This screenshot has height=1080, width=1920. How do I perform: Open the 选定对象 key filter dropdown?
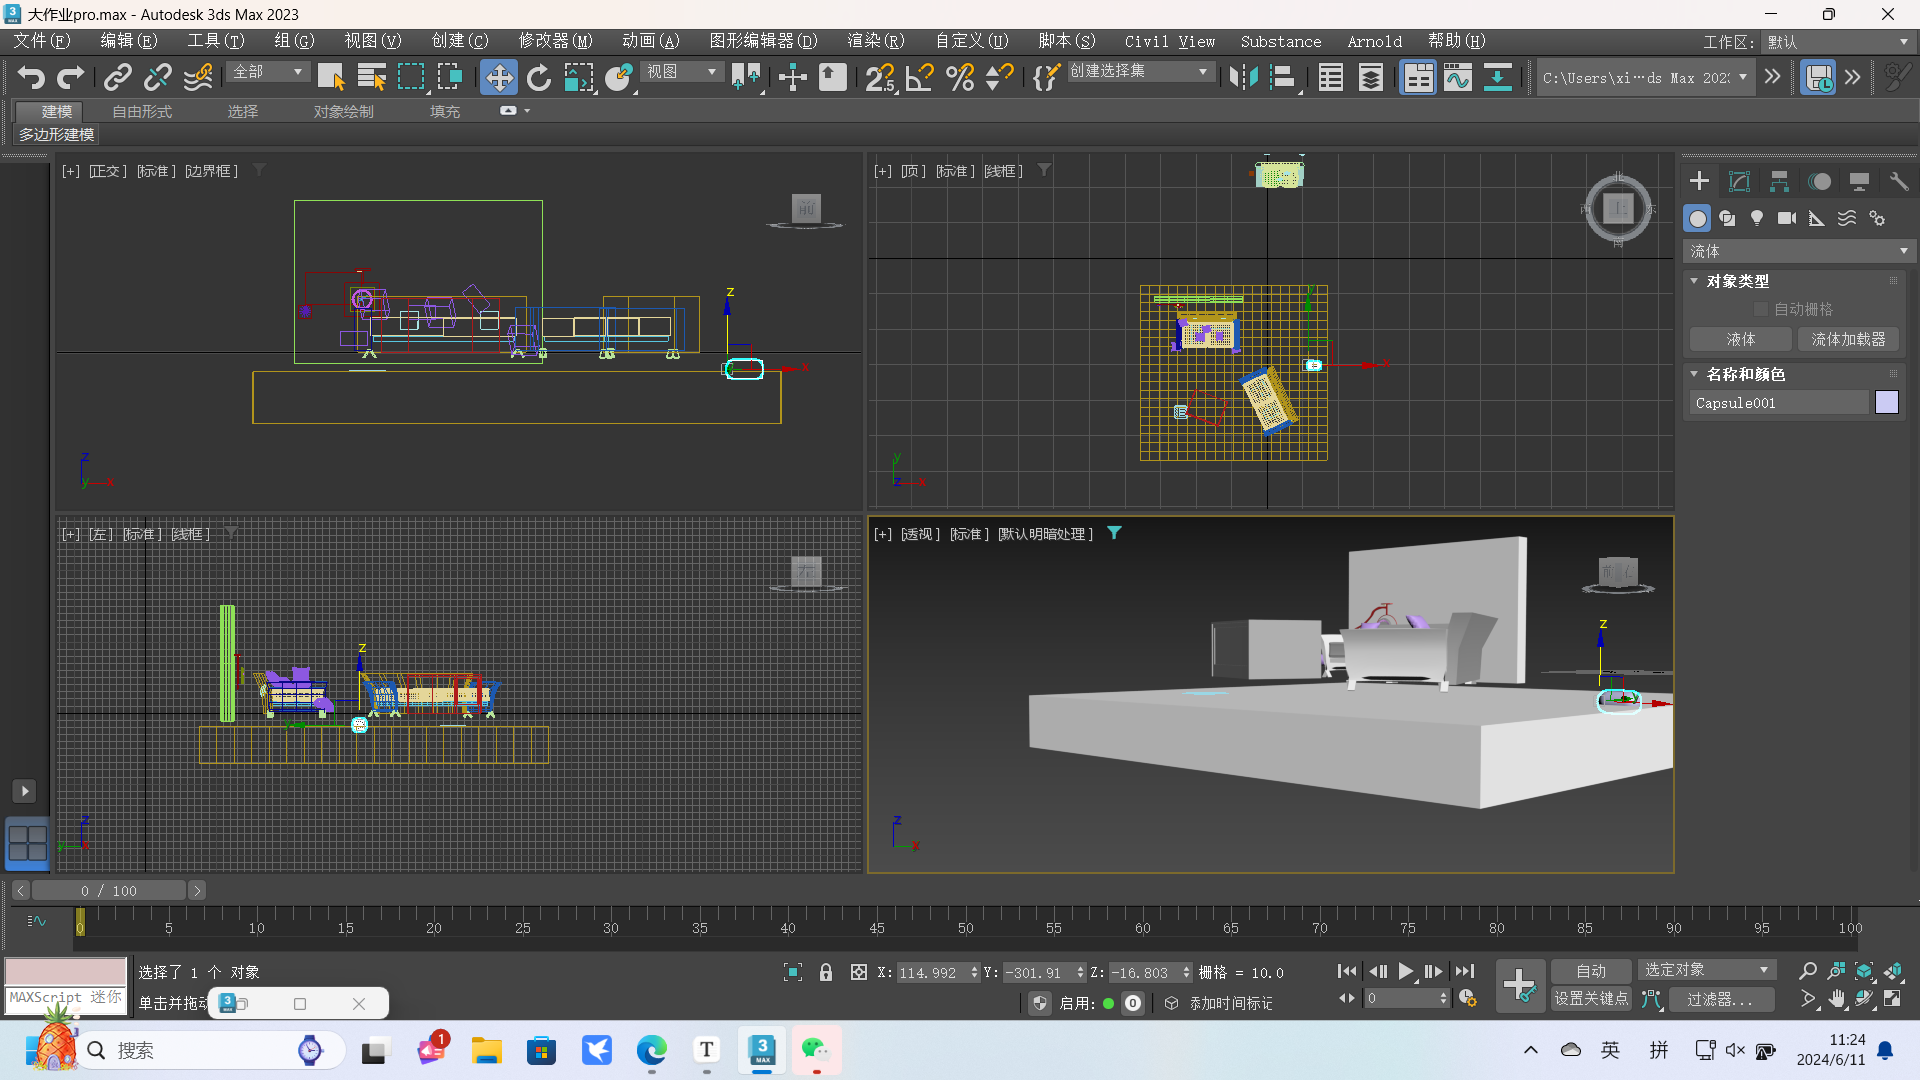pyautogui.click(x=1707, y=970)
